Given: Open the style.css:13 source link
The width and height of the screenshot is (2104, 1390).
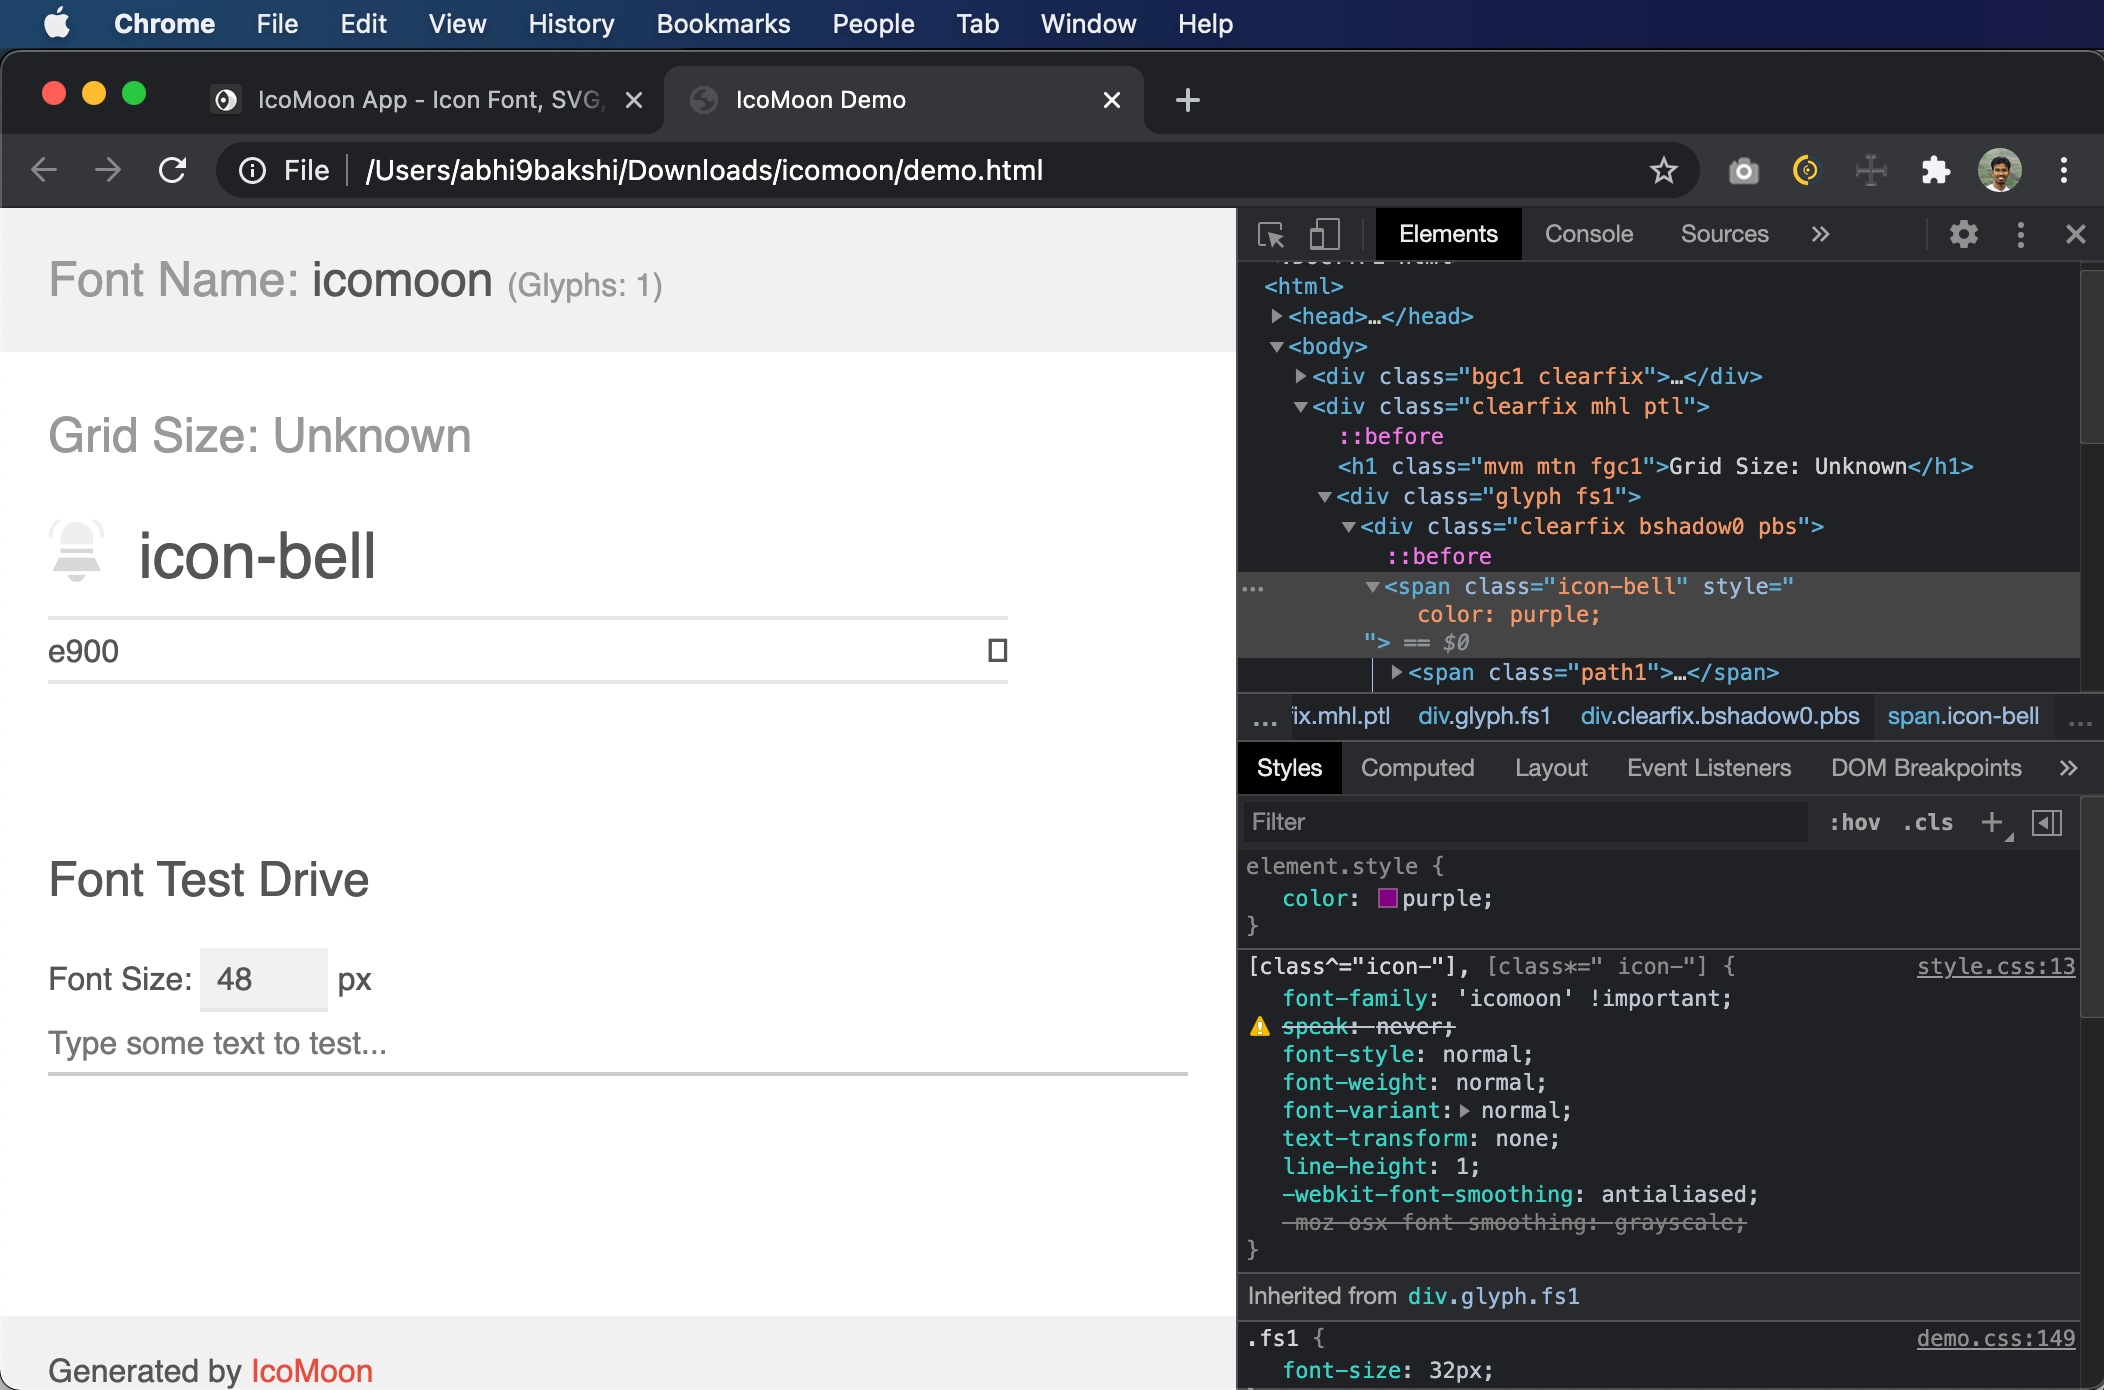Looking at the screenshot, I should pos(1995,967).
